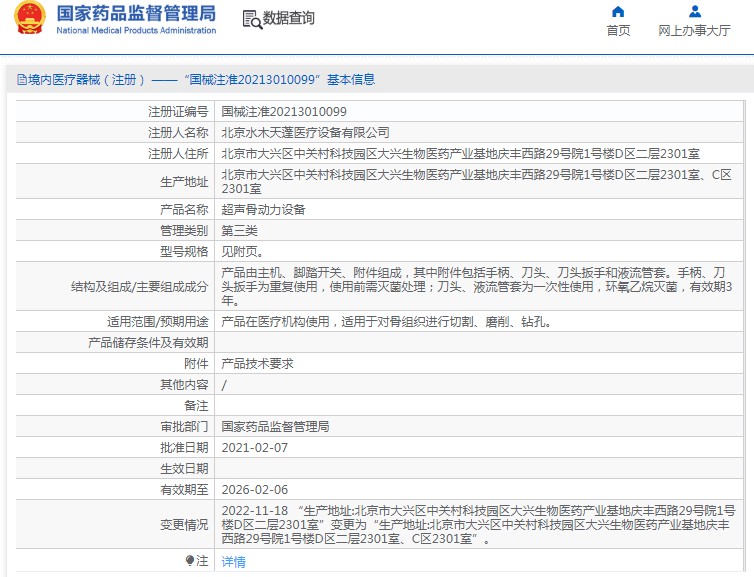
Task: Click the 适用范围/预期用途 value text
Action: (x=386, y=322)
